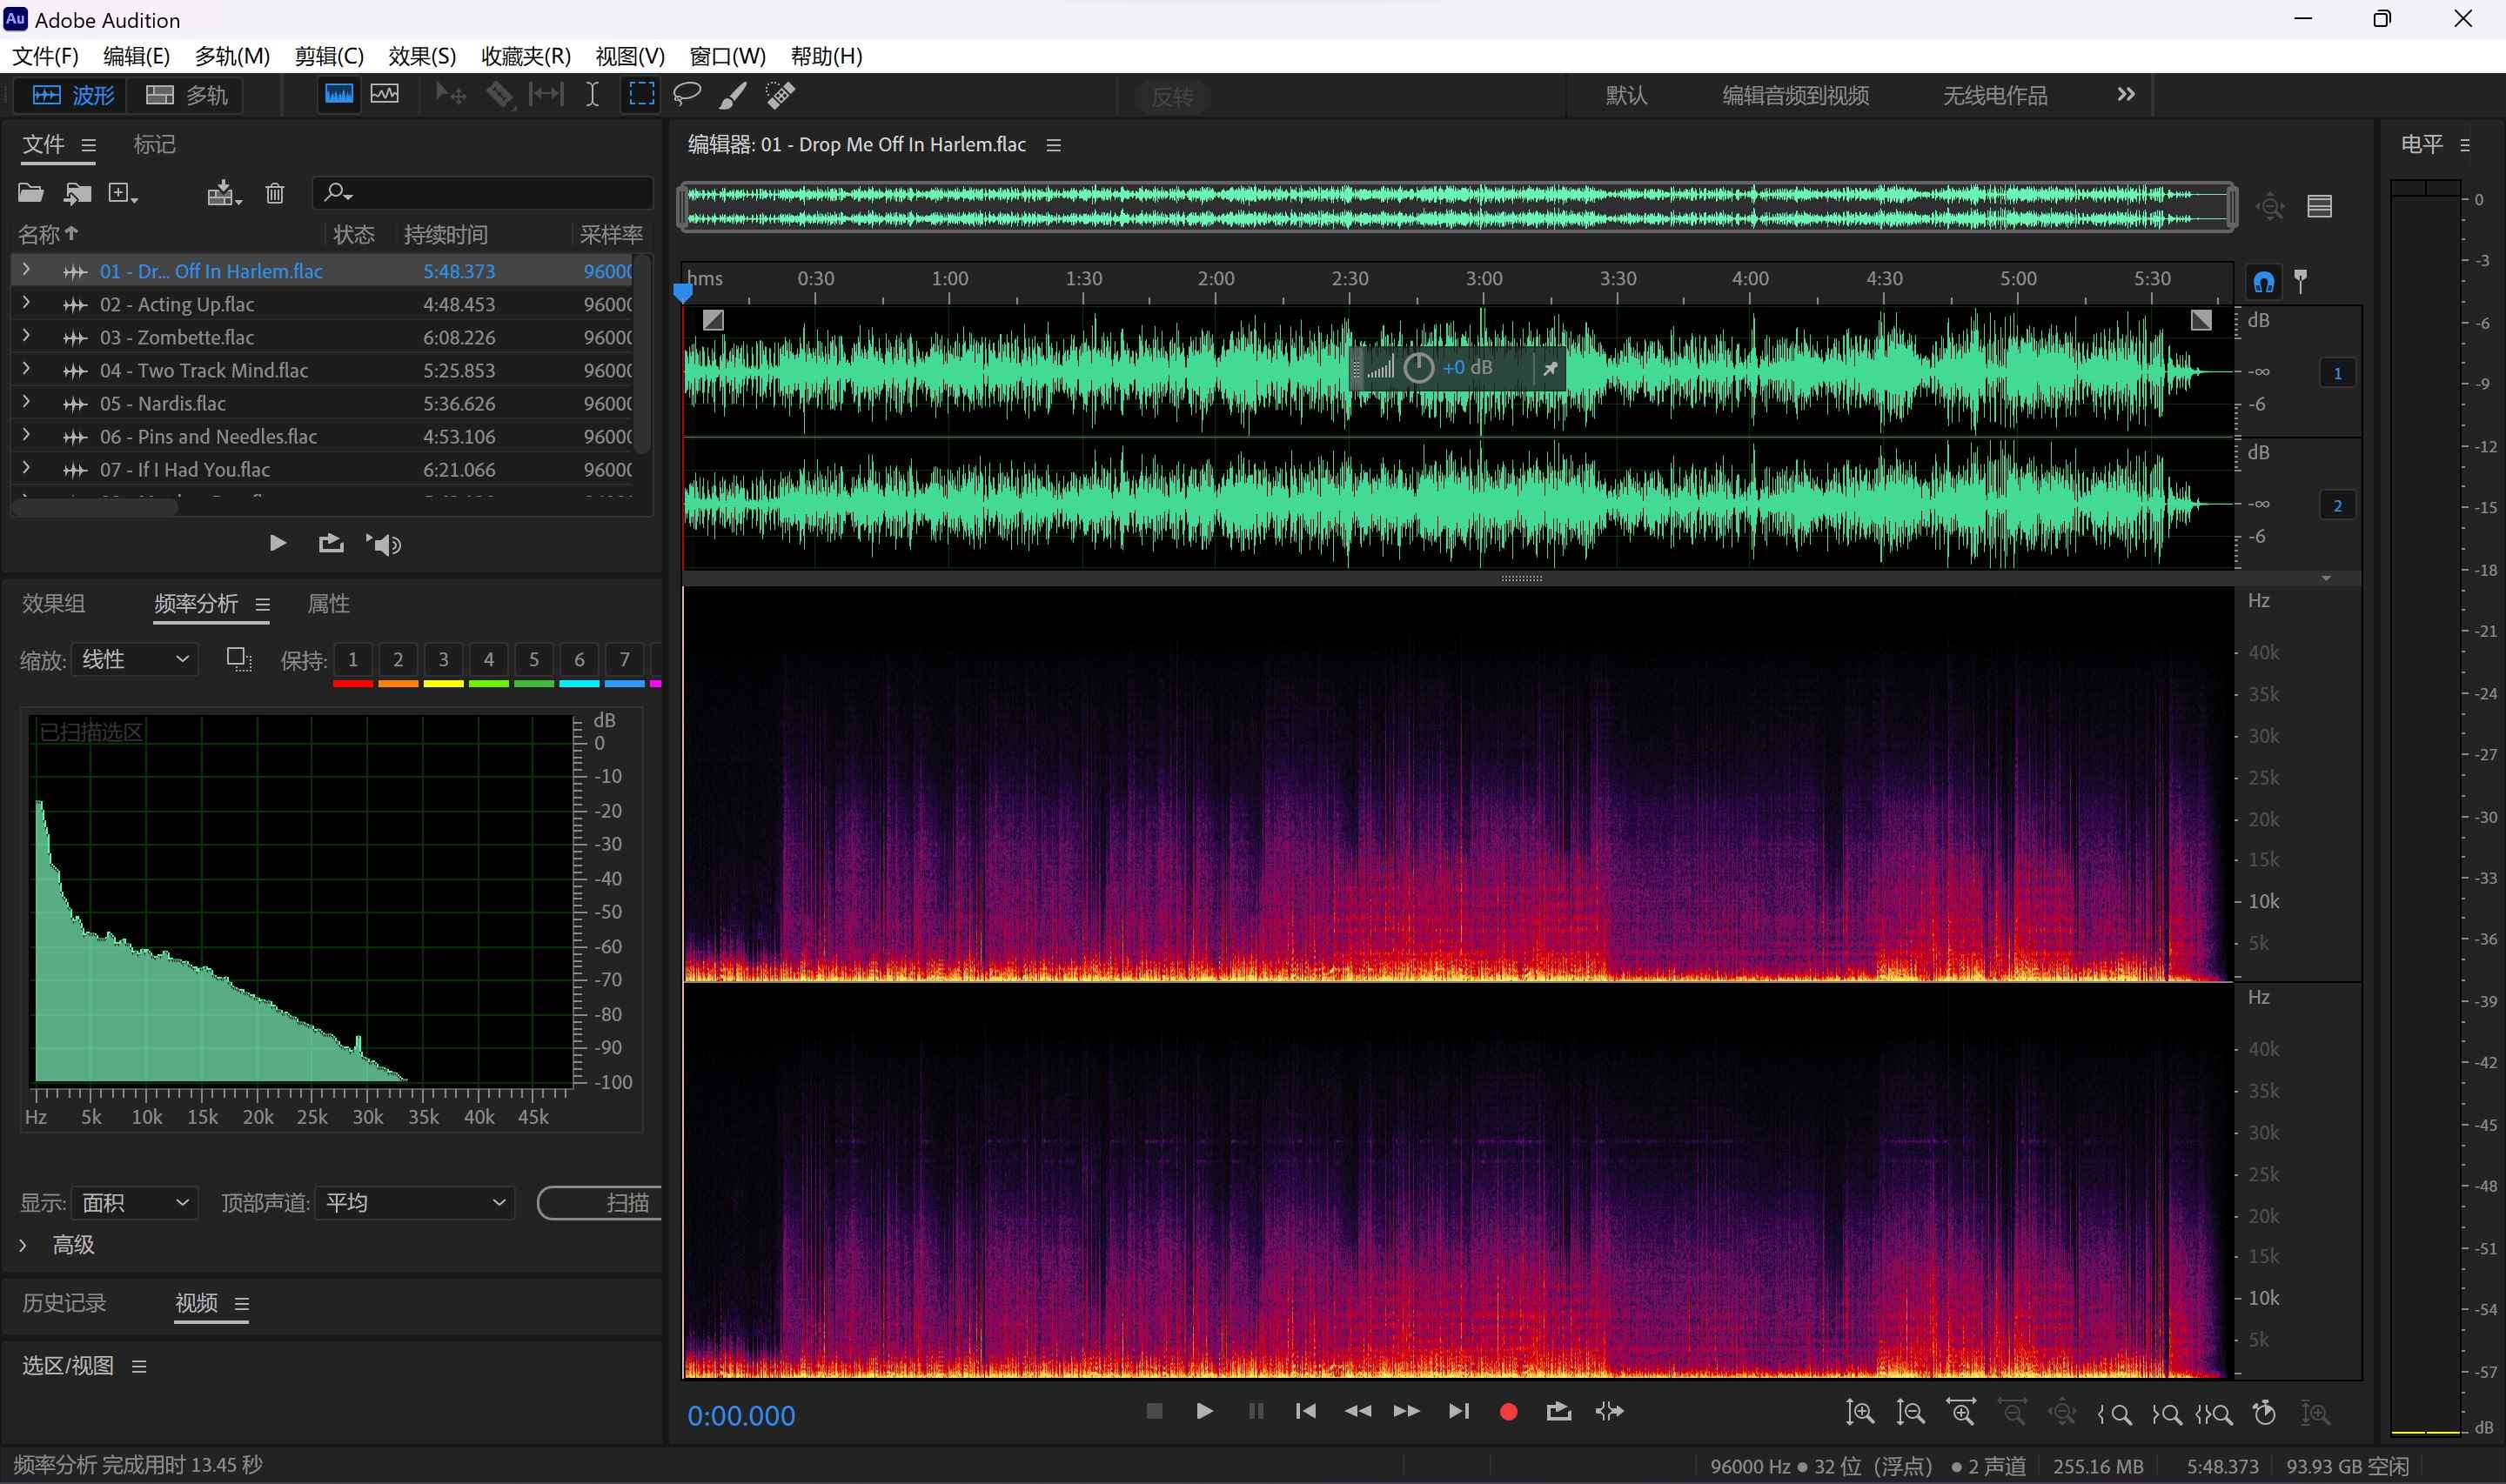
Task: Pin the HUD volume control
Action: point(1549,368)
